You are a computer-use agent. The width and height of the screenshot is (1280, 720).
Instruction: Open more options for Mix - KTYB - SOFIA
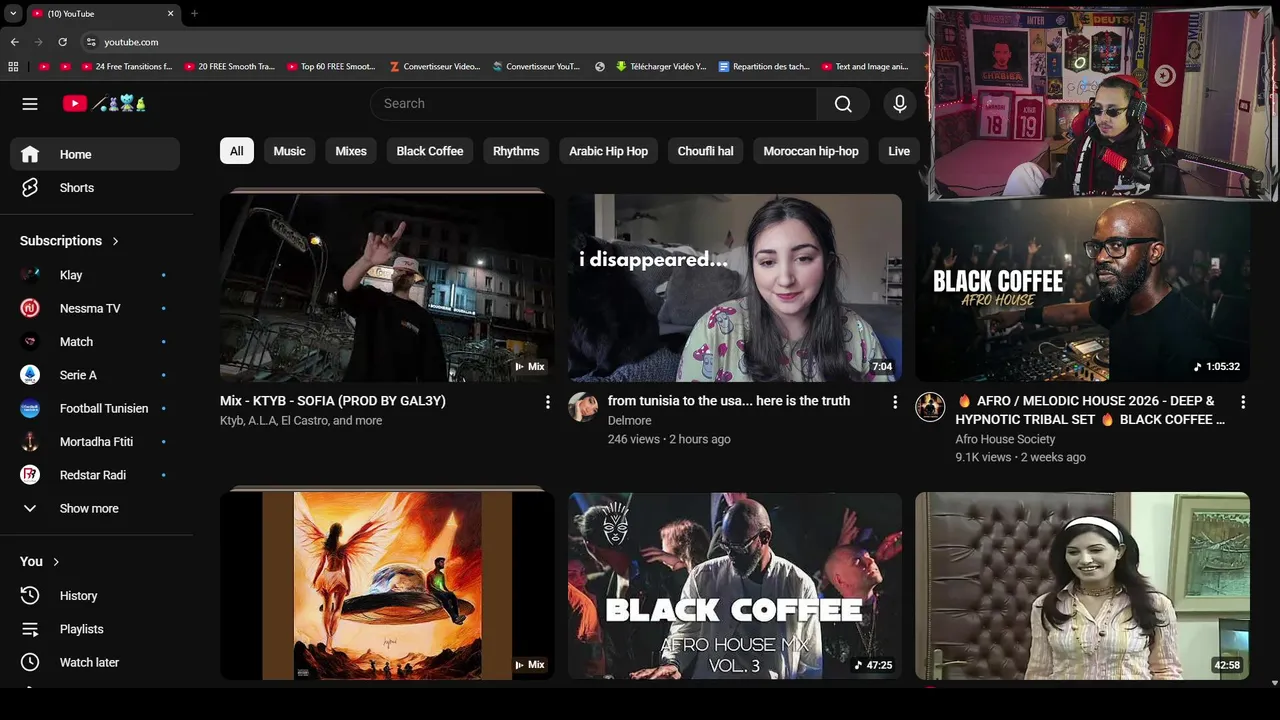pyautogui.click(x=547, y=402)
